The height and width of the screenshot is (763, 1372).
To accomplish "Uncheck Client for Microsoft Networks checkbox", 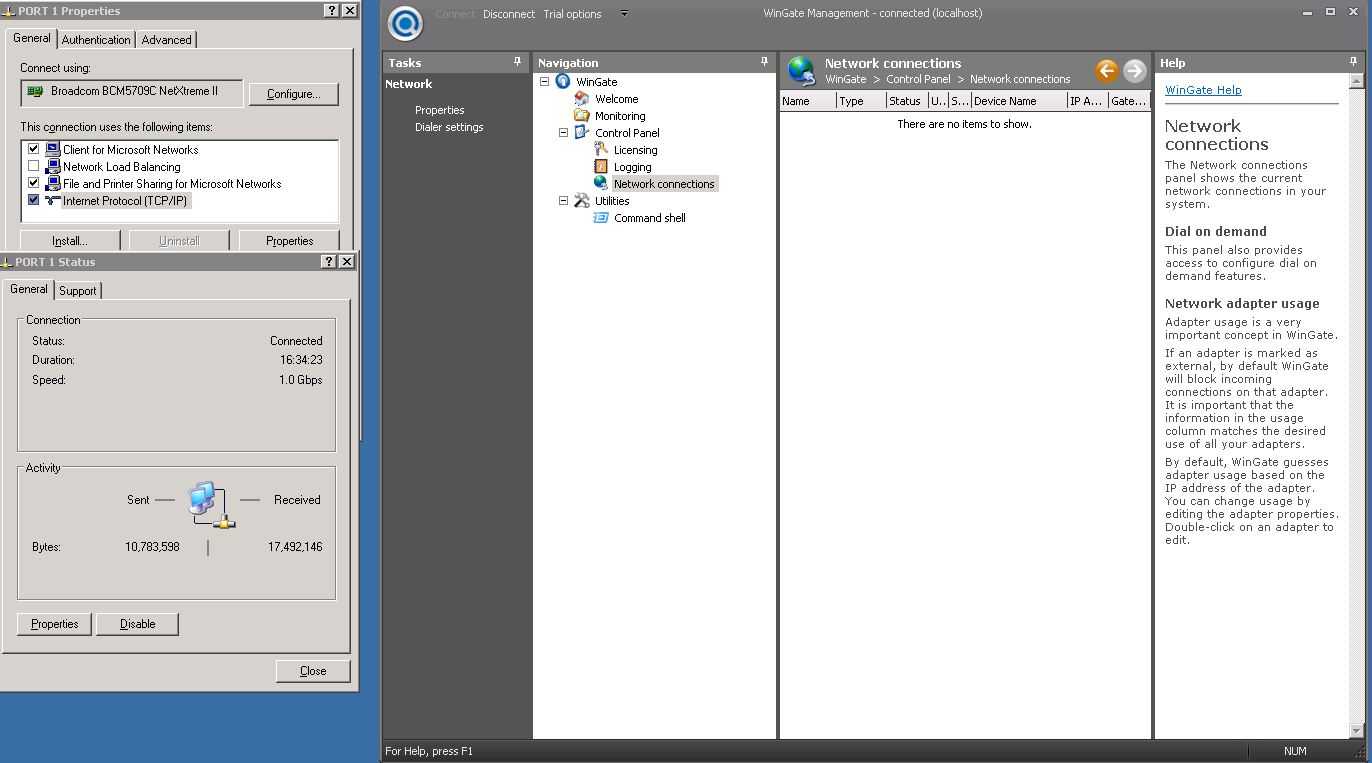I will click(x=34, y=149).
